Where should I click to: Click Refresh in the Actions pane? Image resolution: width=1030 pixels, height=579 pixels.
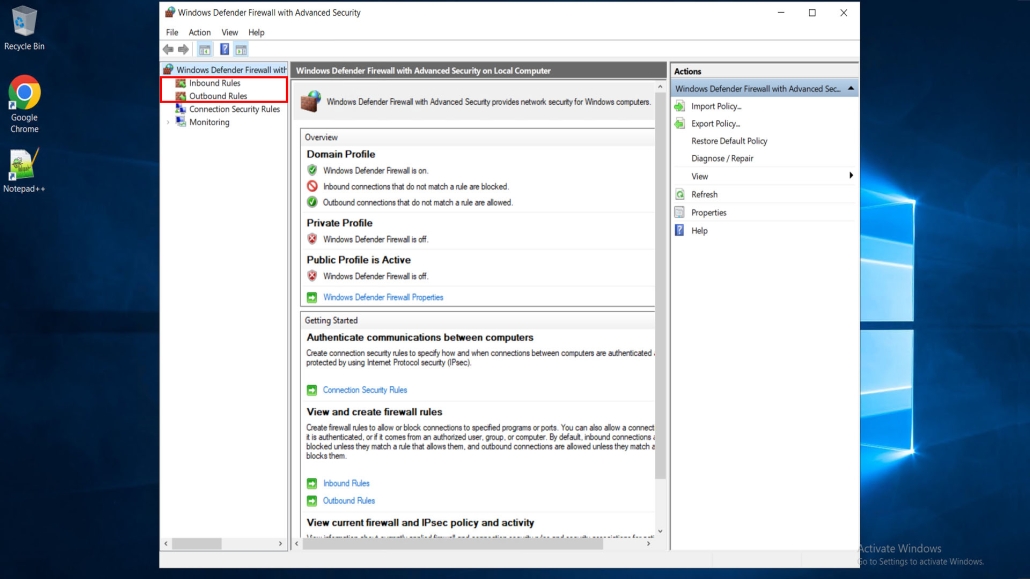pyautogui.click(x=704, y=195)
